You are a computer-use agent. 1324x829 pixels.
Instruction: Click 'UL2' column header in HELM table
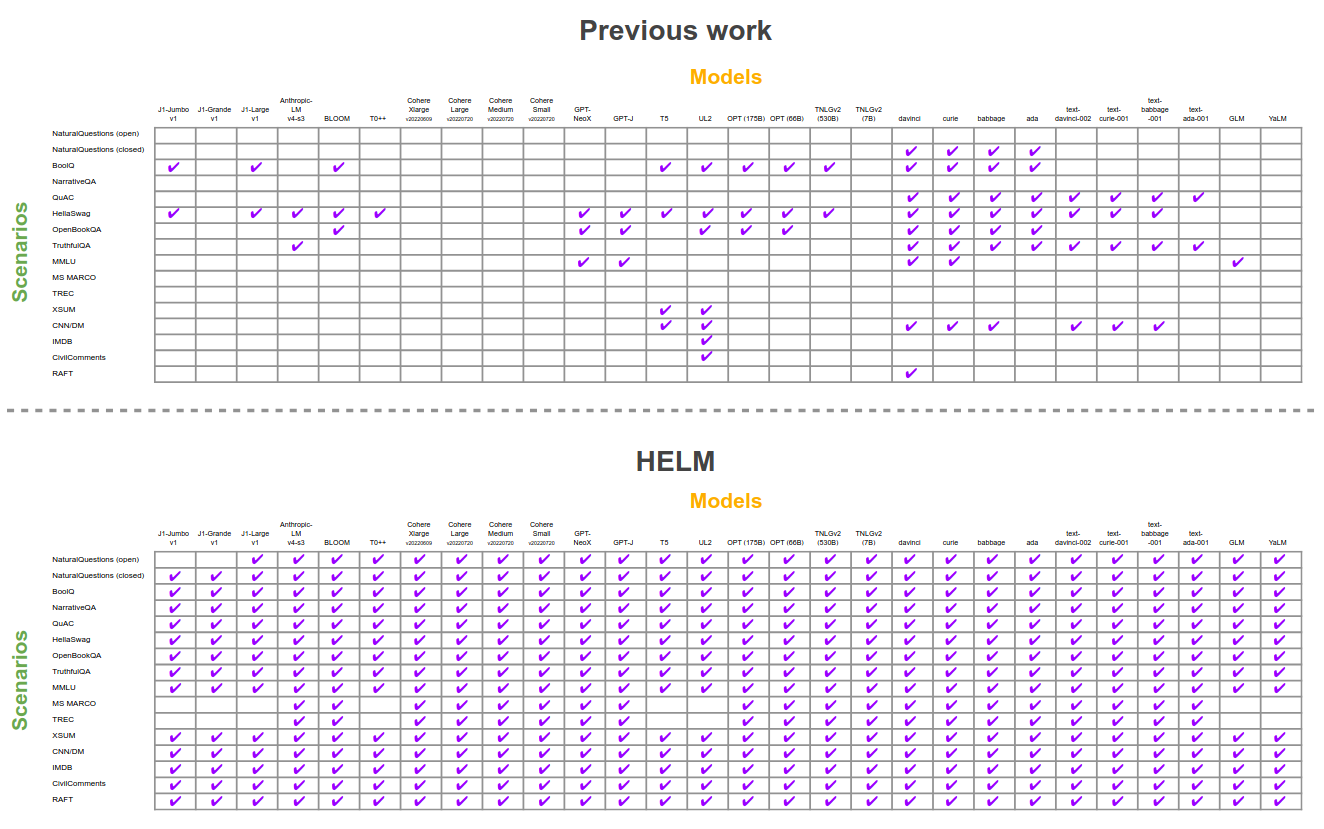[705, 543]
